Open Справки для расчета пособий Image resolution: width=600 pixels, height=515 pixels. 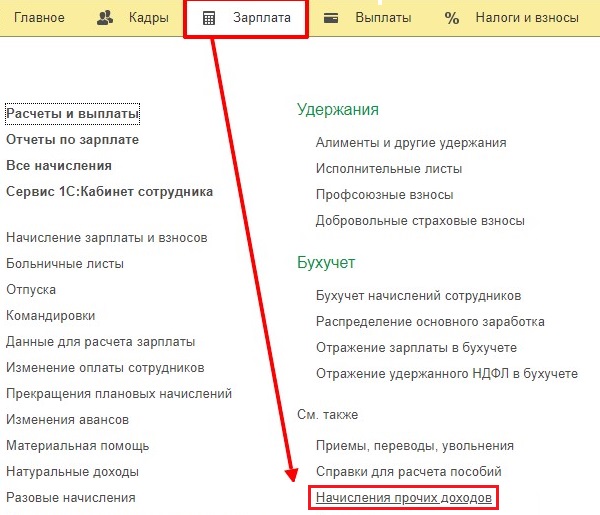409,472
